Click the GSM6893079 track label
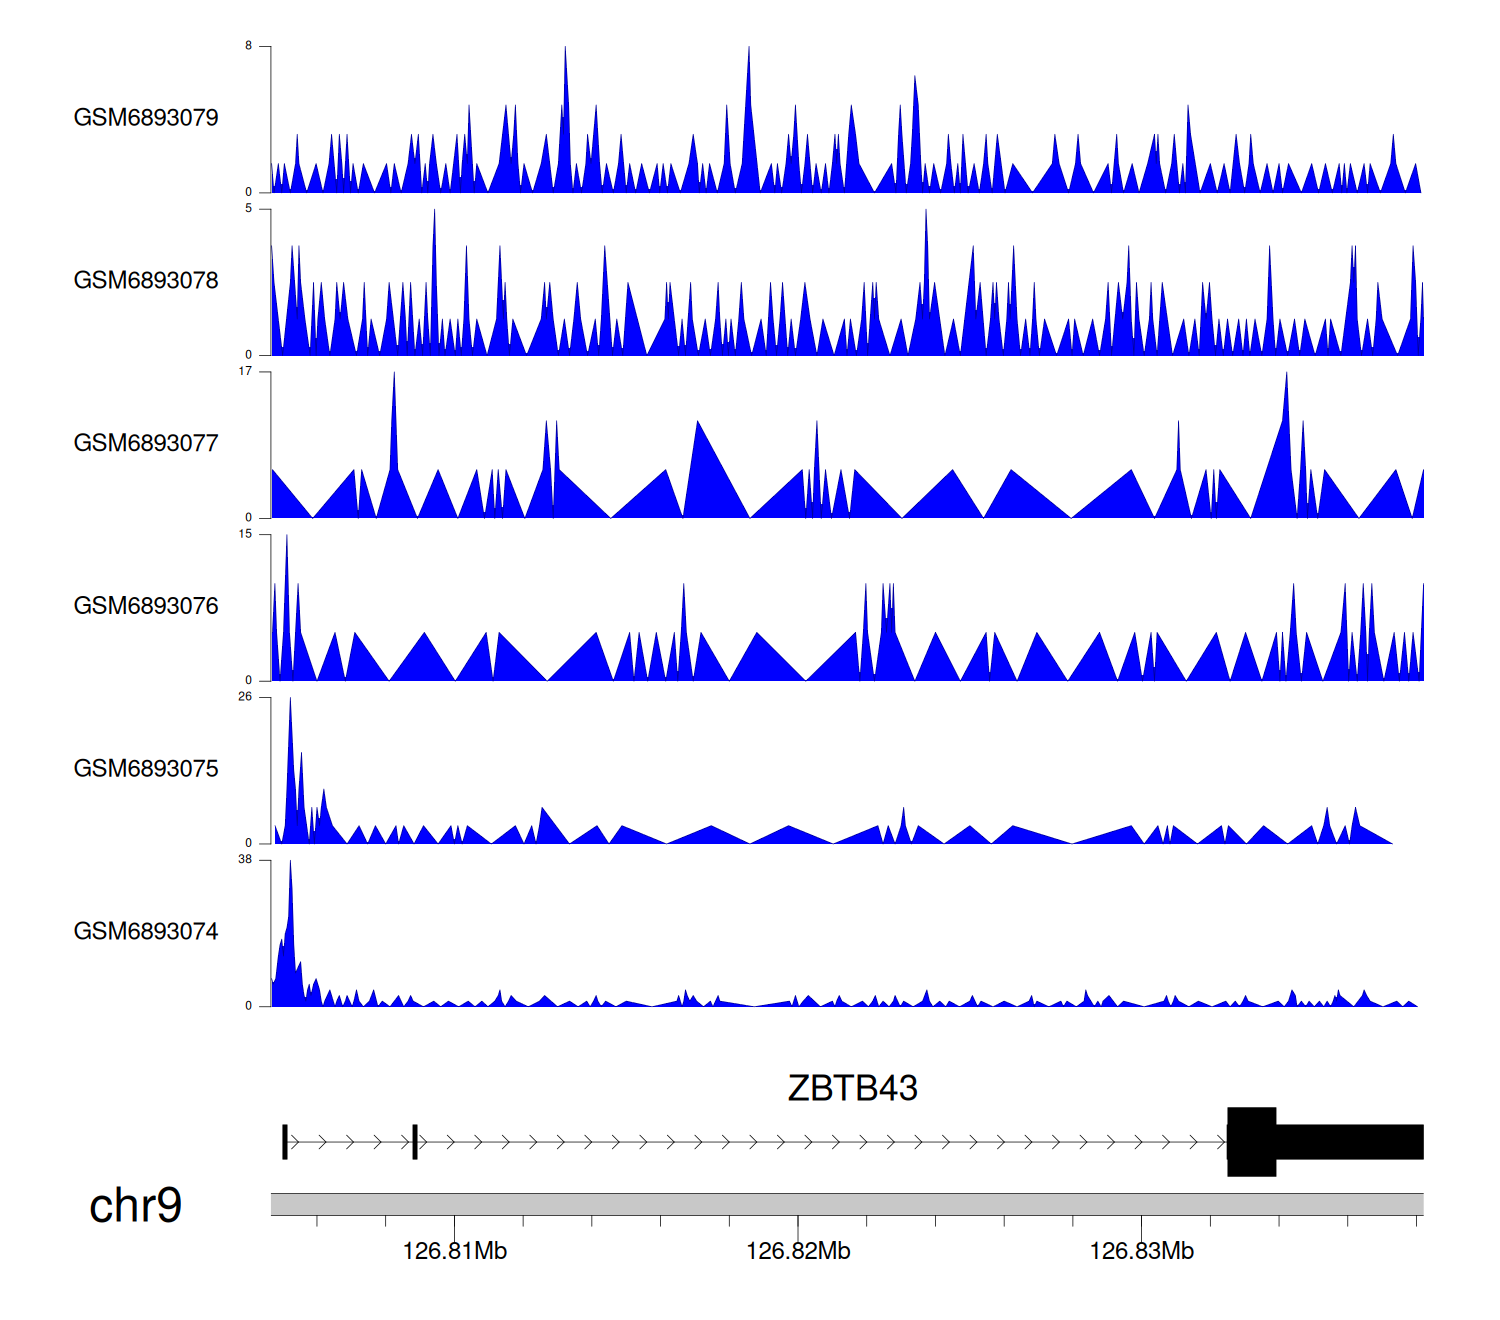 coord(146,118)
